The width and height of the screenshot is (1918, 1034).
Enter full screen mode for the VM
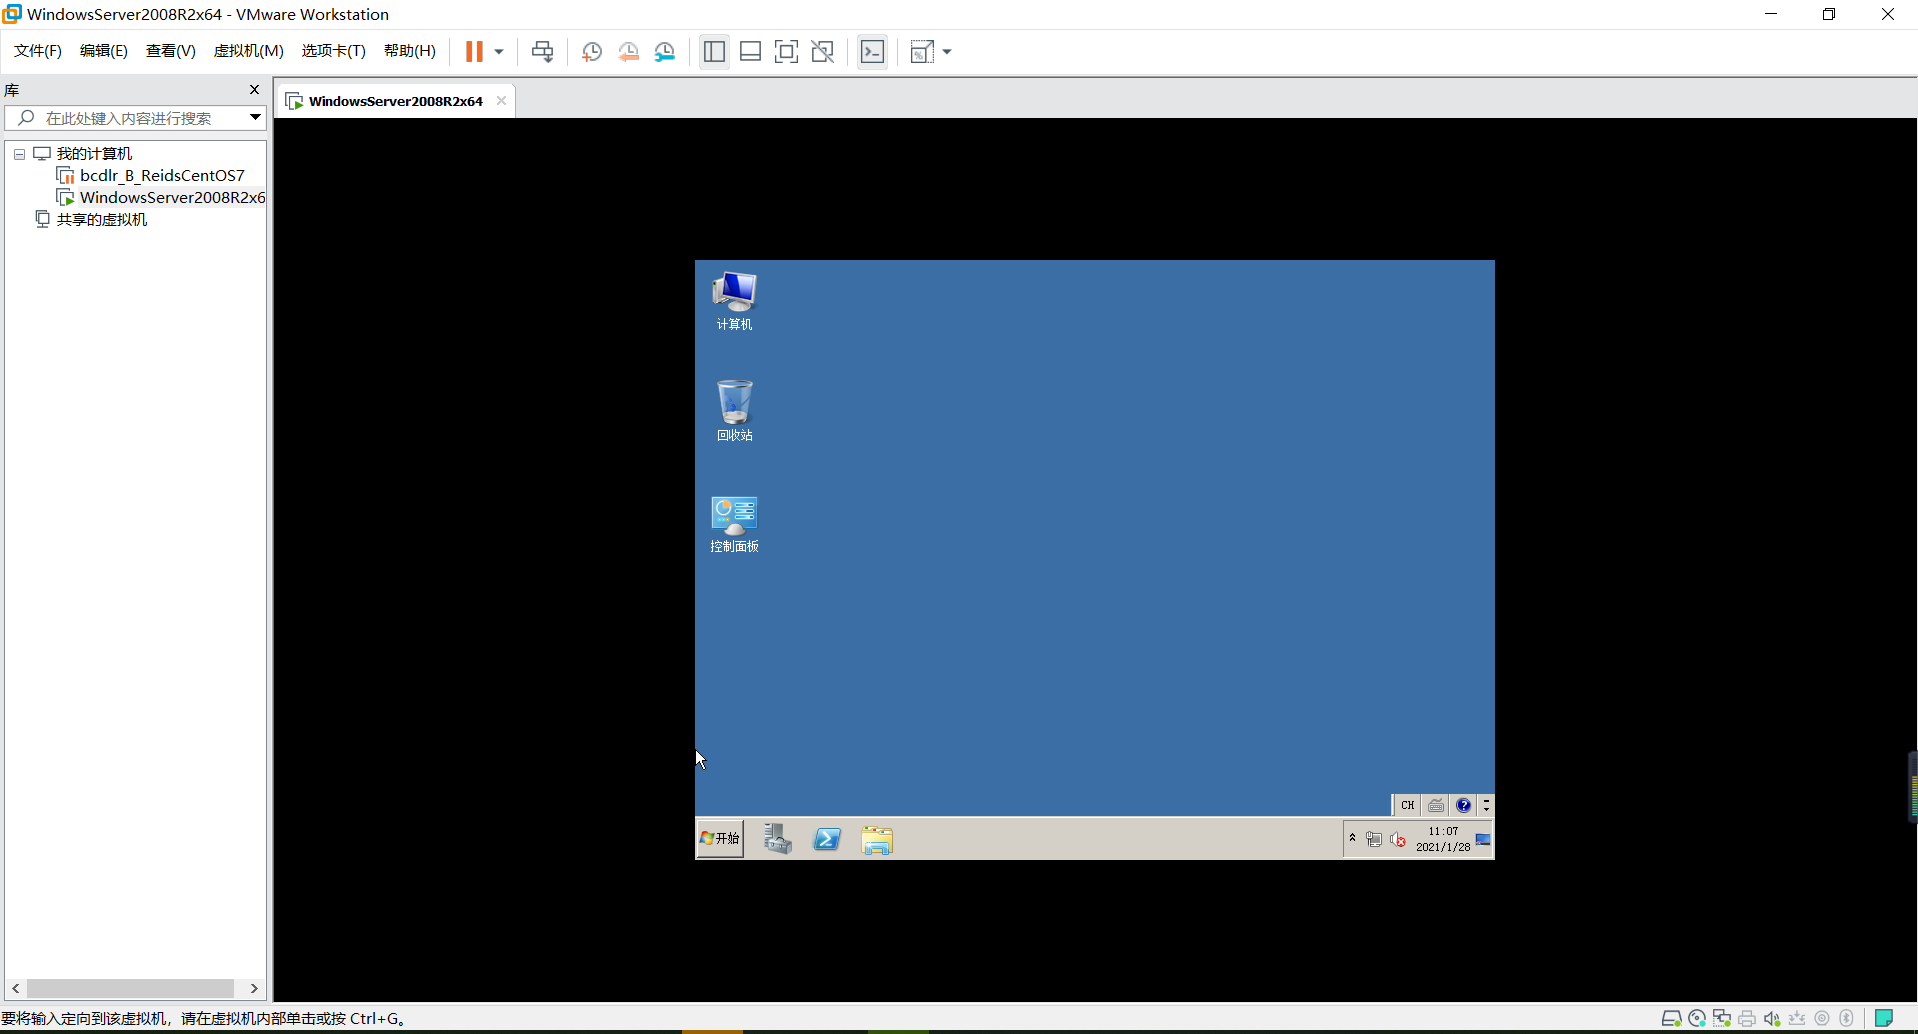787,51
